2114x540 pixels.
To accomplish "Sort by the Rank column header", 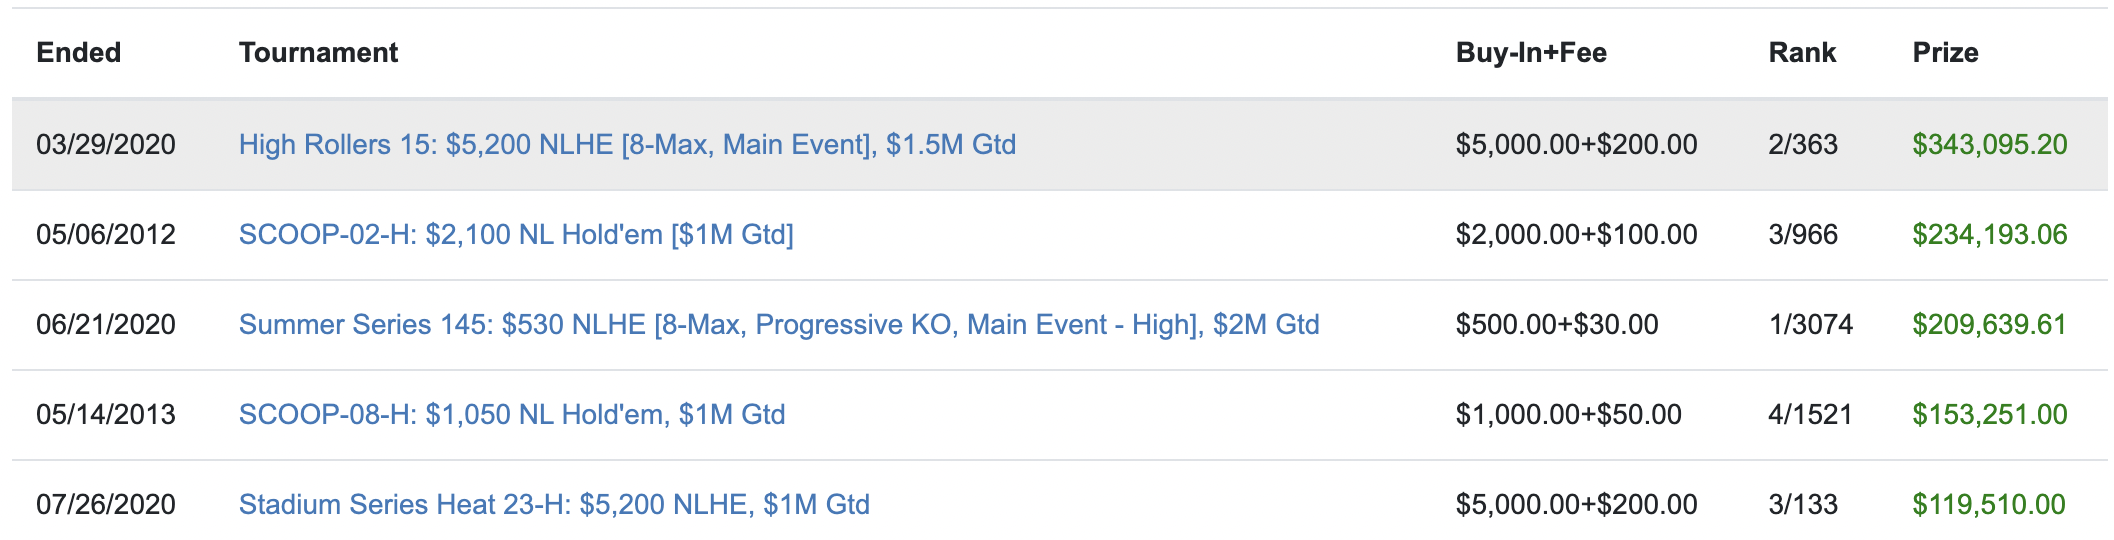I will (x=1802, y=53).
